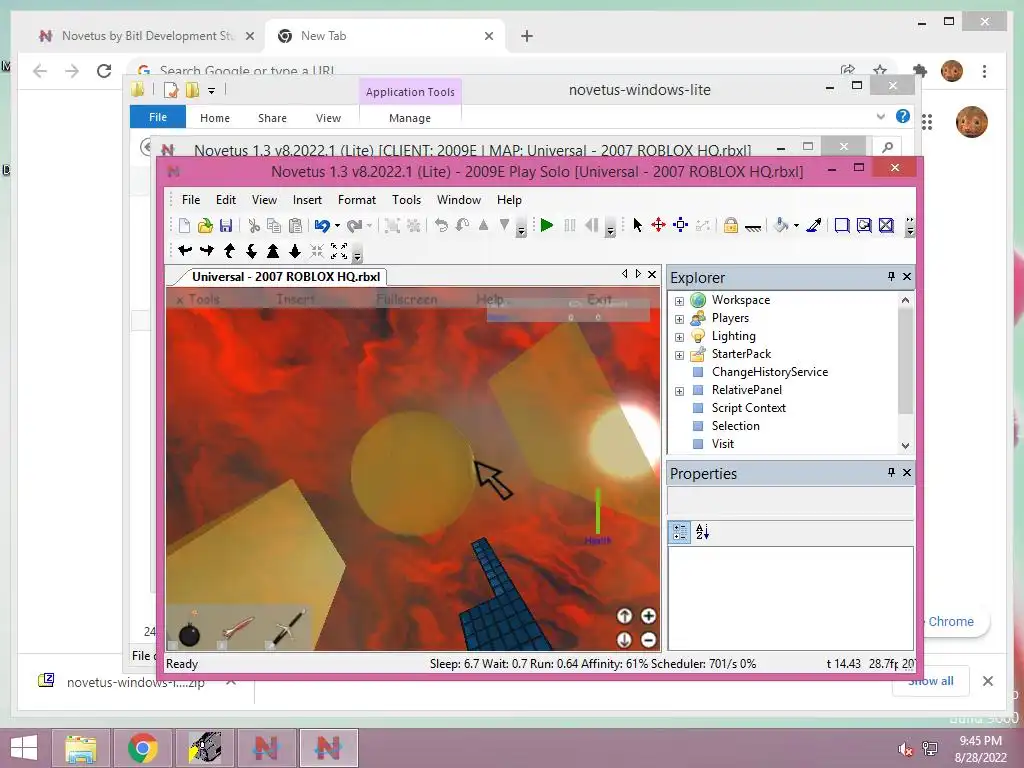Viewport: 1024px width, 768px height.
Task: Click the in-game camera tilt up button
Action: point(624,616)
